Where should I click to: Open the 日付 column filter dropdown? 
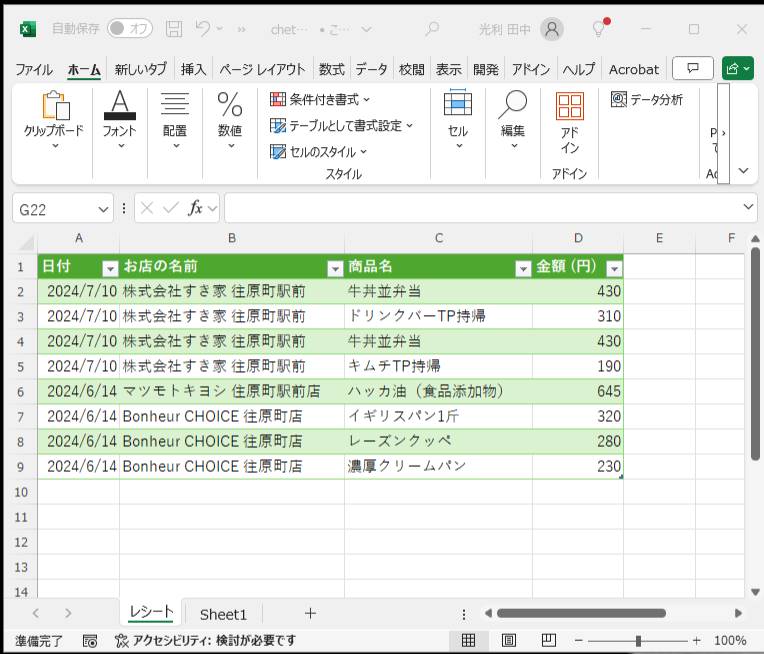tap(111, 268)
